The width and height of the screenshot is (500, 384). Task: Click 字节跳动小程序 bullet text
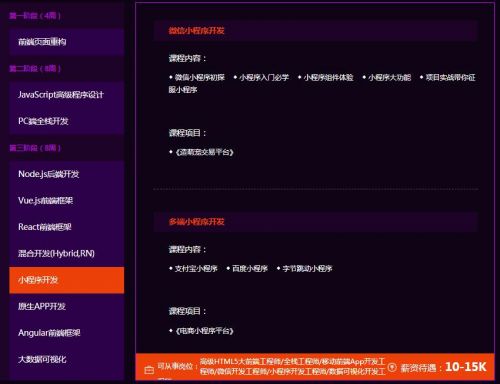point(307,269)
